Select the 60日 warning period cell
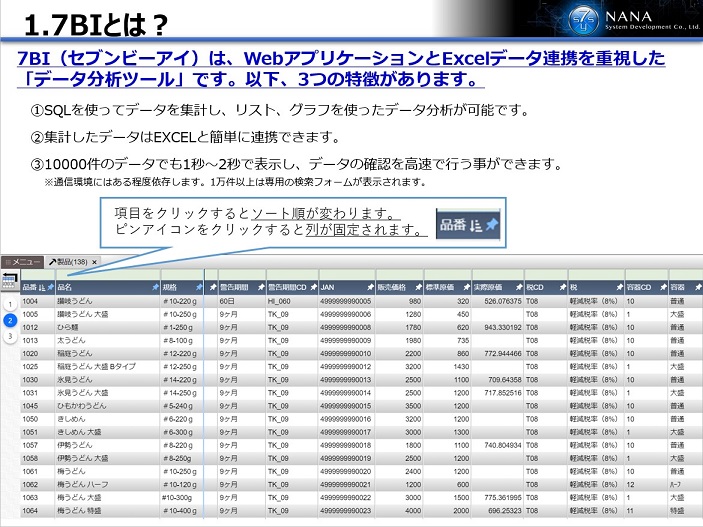The image size is (703, 527). tap(242, 301)
